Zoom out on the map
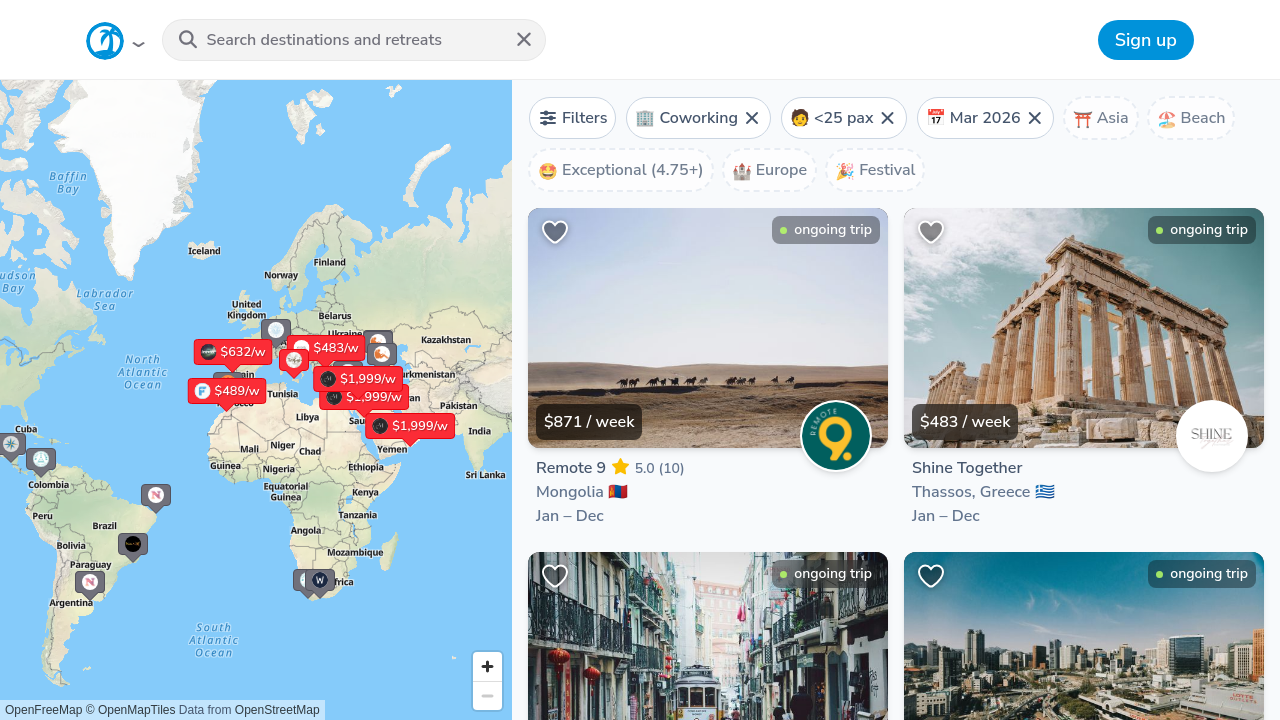The height and width of the screenshot is (720, 1280). tap(487, 696)
